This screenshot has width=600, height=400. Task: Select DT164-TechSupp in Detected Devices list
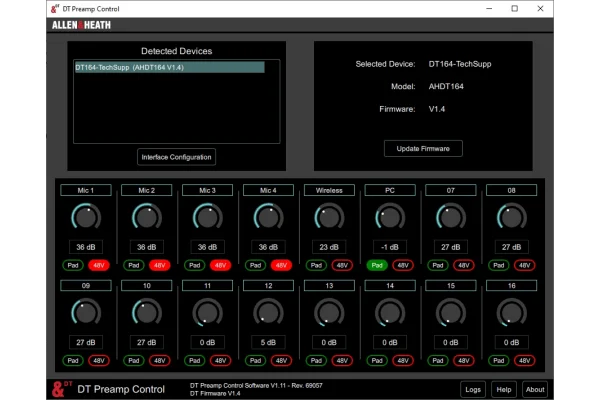170,67
